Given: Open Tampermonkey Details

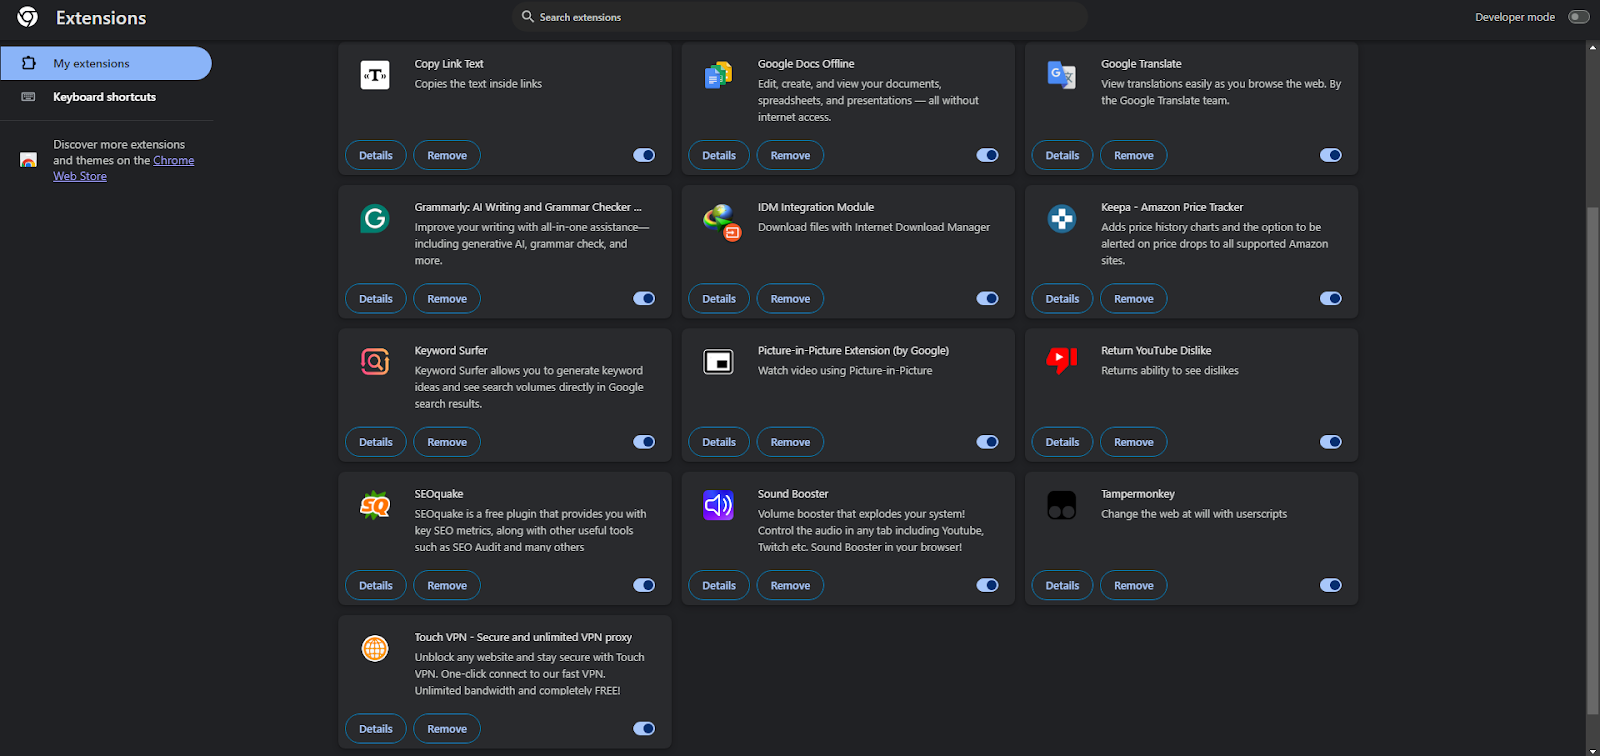Looking at the screenshot, I should pos(1062,586).
